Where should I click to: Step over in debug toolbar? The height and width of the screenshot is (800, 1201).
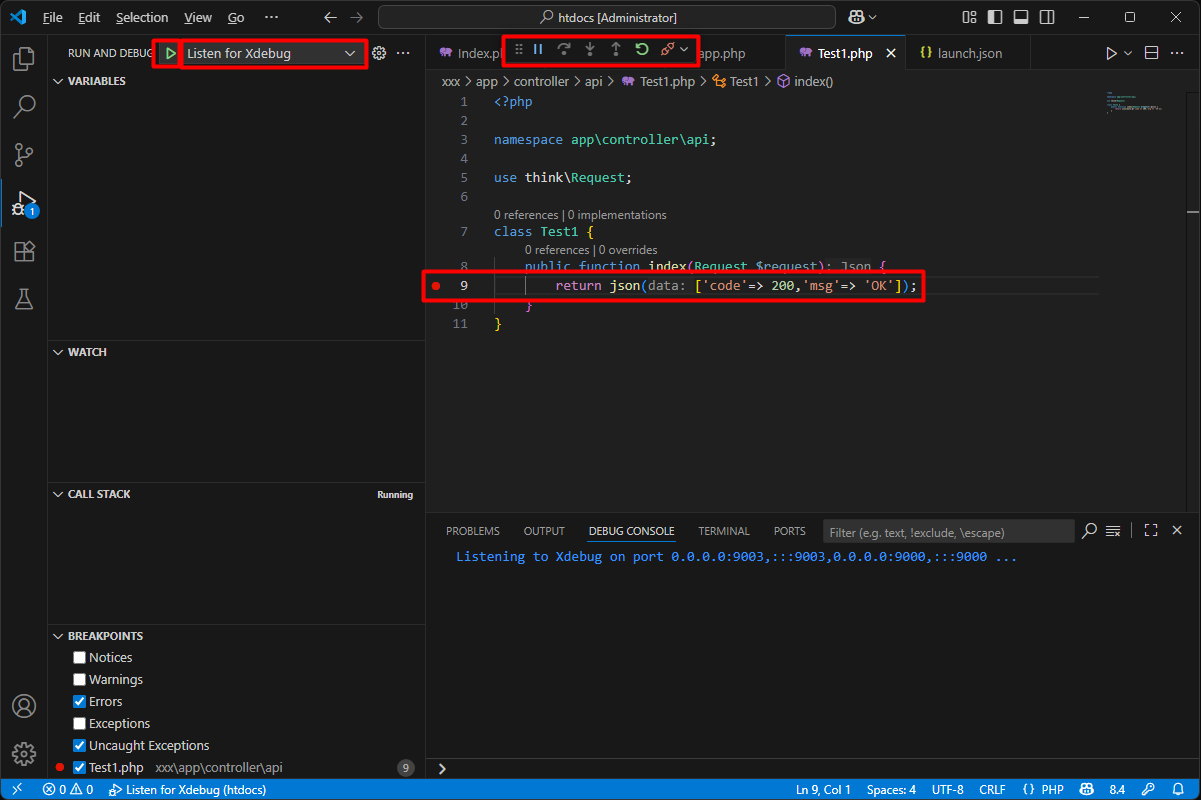click(564, 49)
